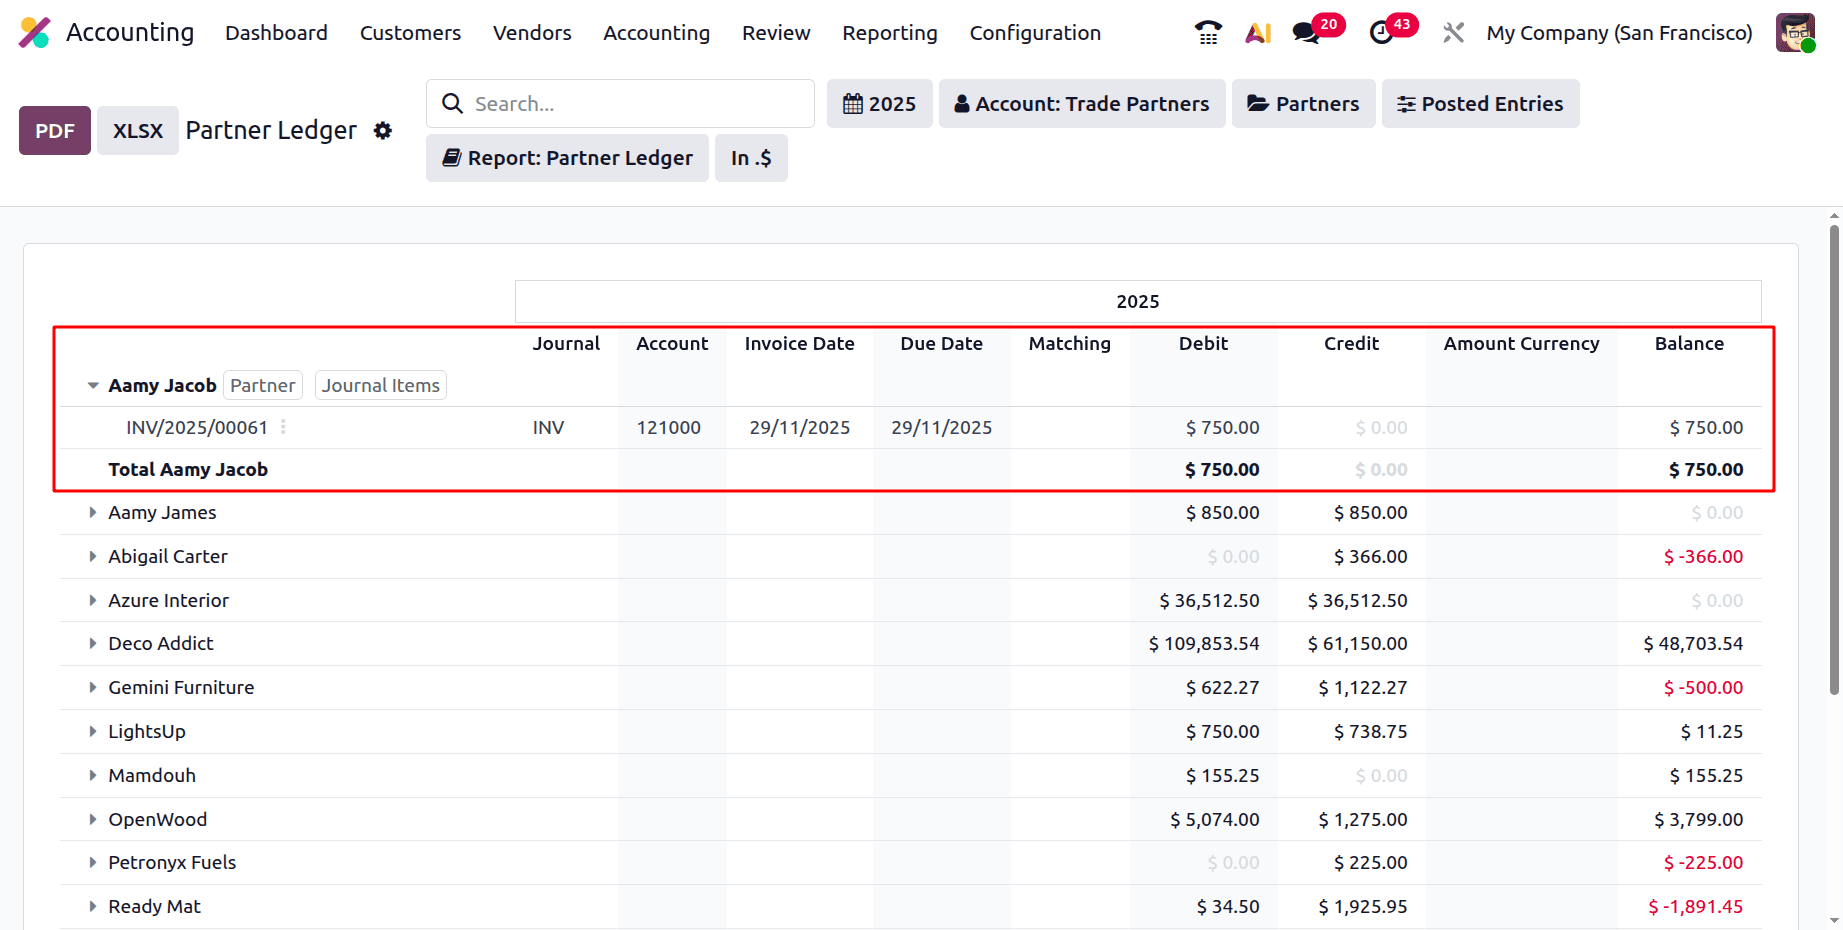Click the magnifier icon in search box

(x=452, y=104)
